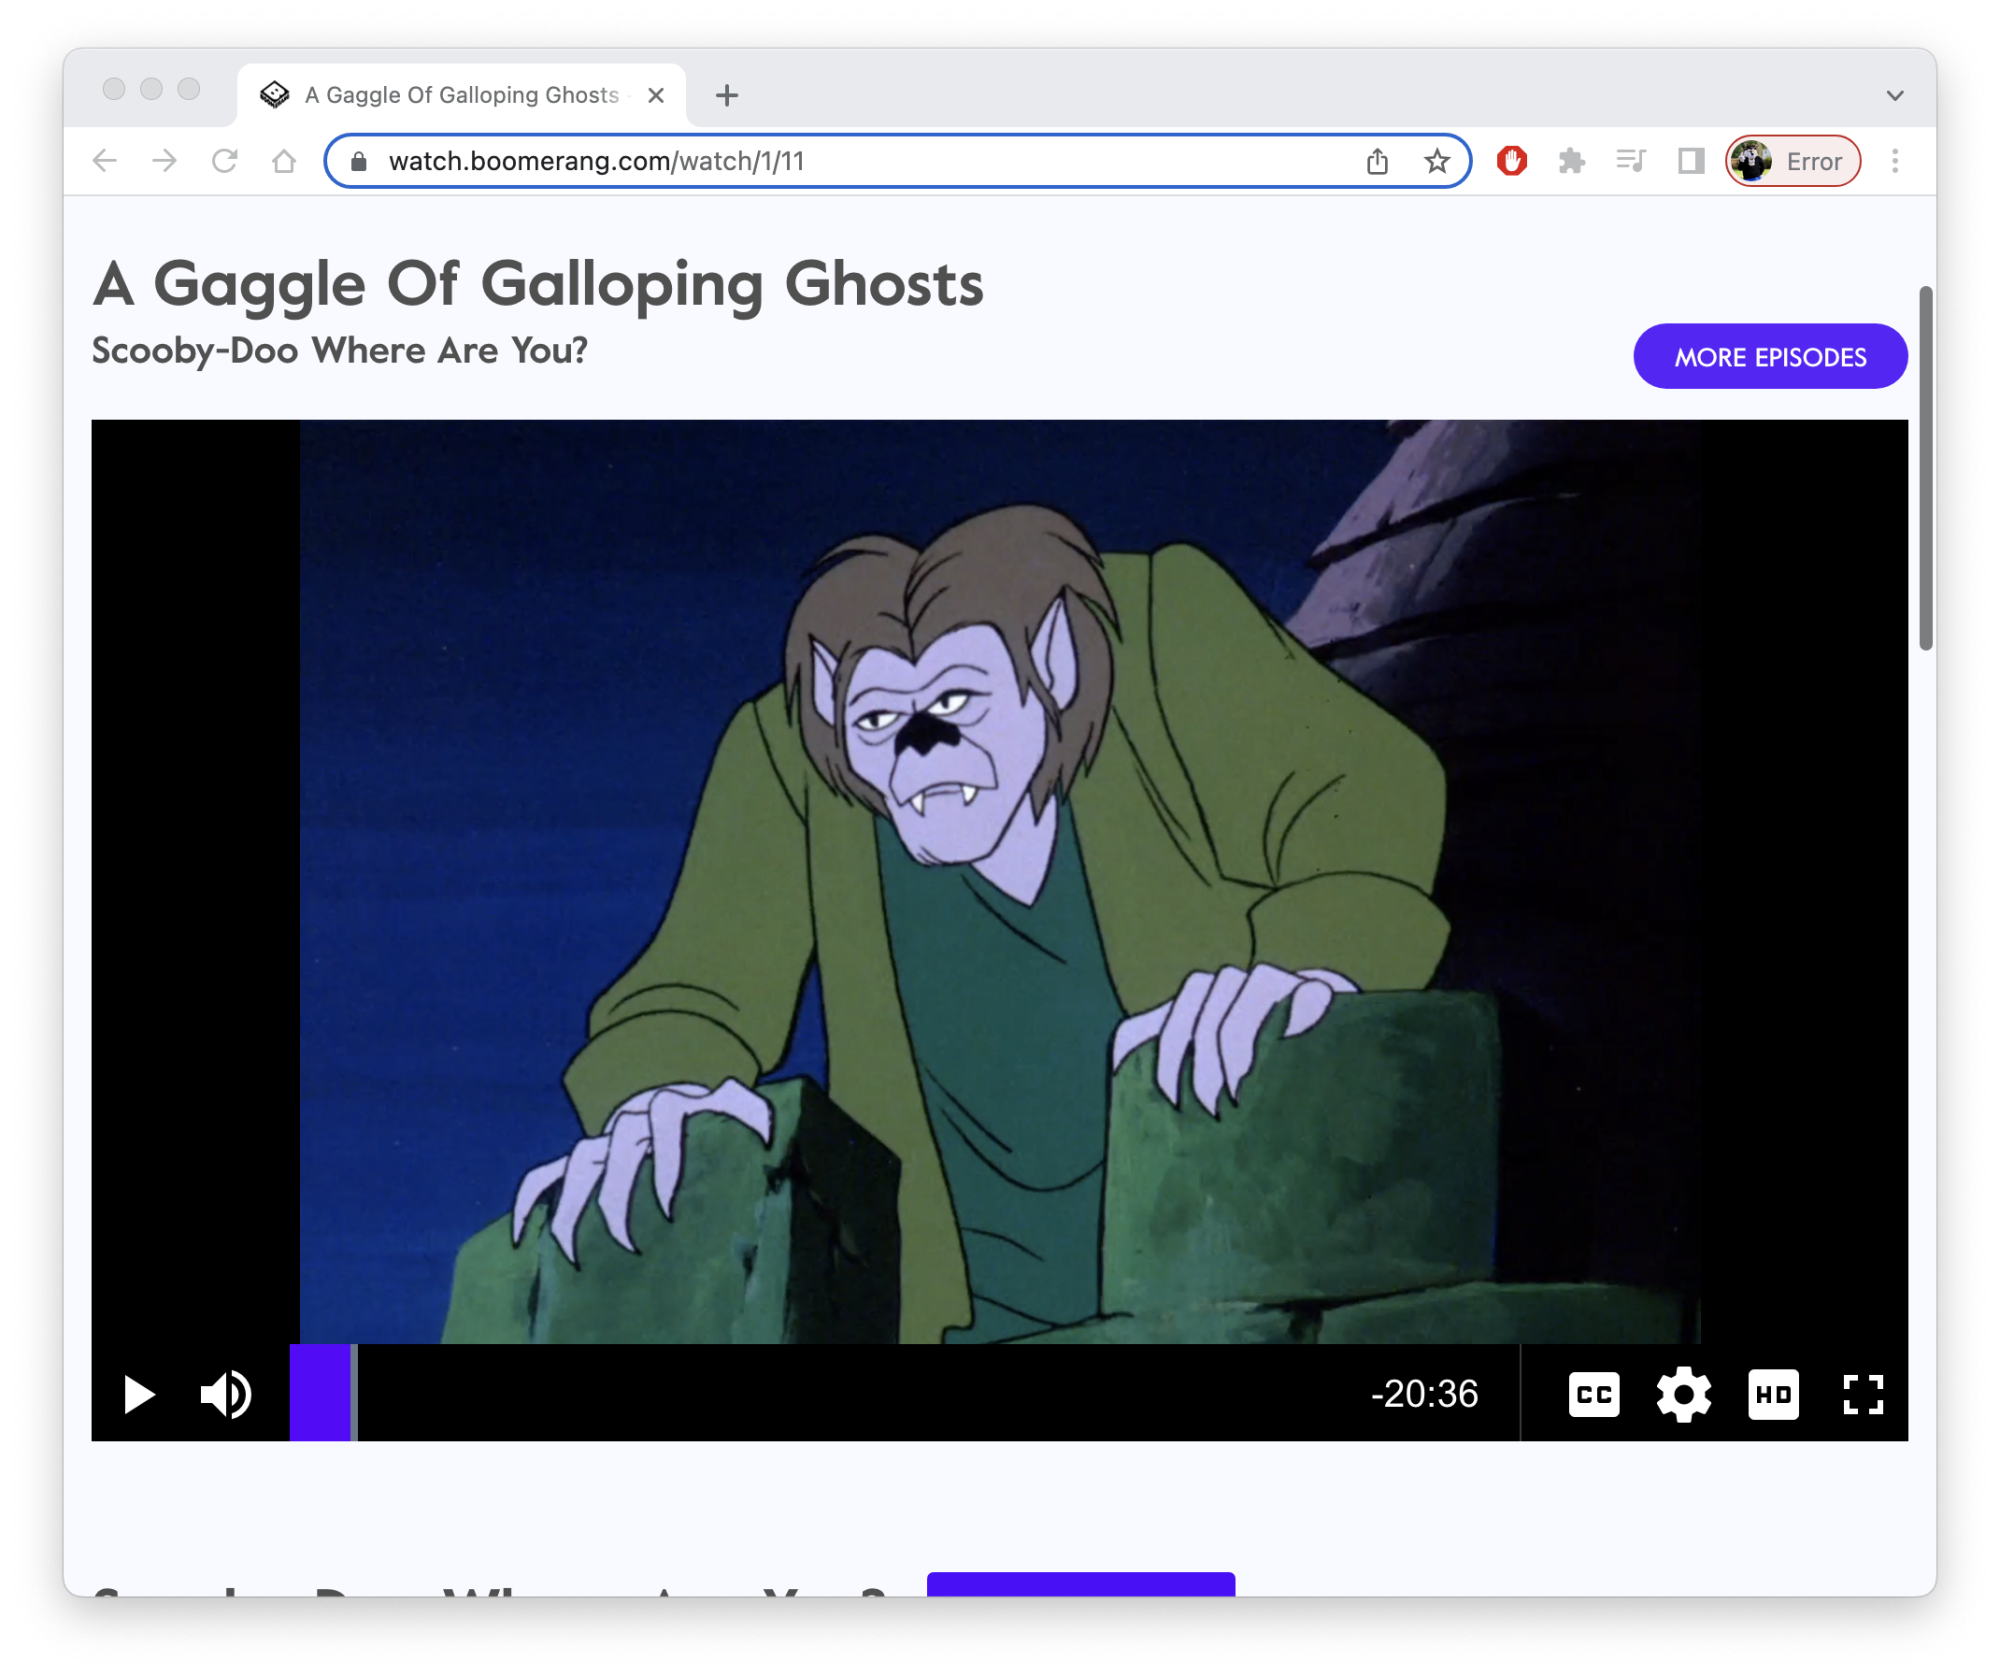Go forward to next page
This screenshot has width=2000, height=1675.
165,161
